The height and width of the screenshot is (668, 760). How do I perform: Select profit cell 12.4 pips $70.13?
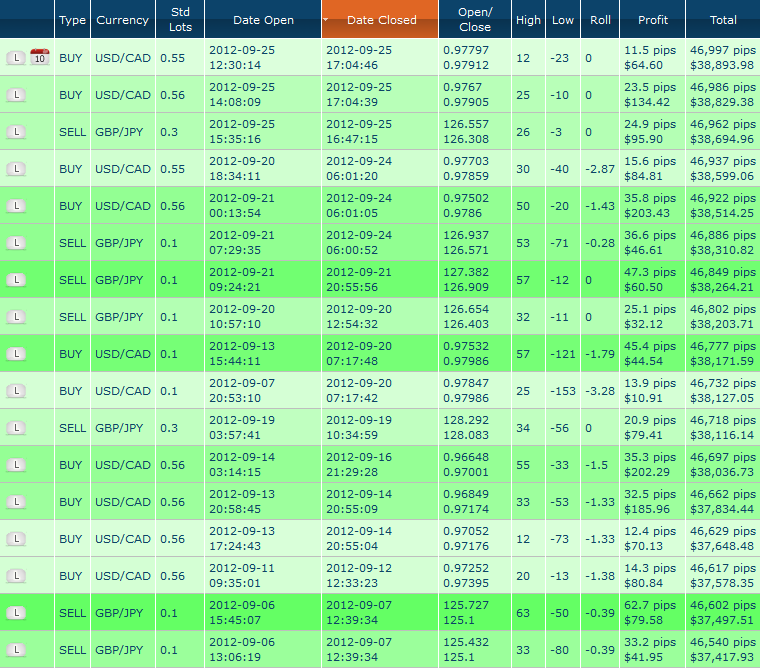(652, 539)
